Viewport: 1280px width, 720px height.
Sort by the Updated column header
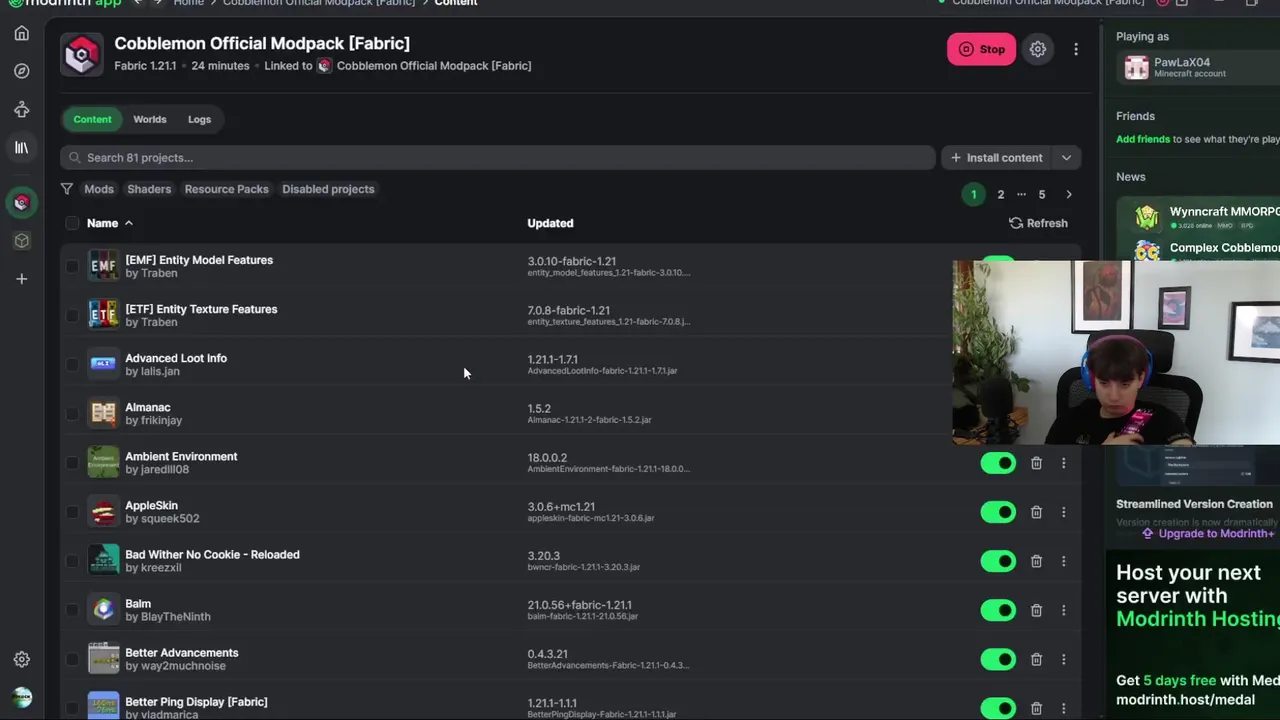550,223
